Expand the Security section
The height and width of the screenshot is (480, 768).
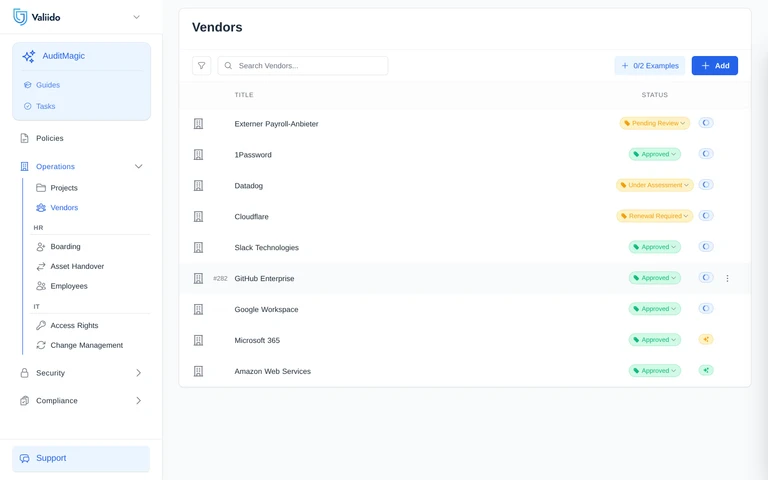click(81, 373)
